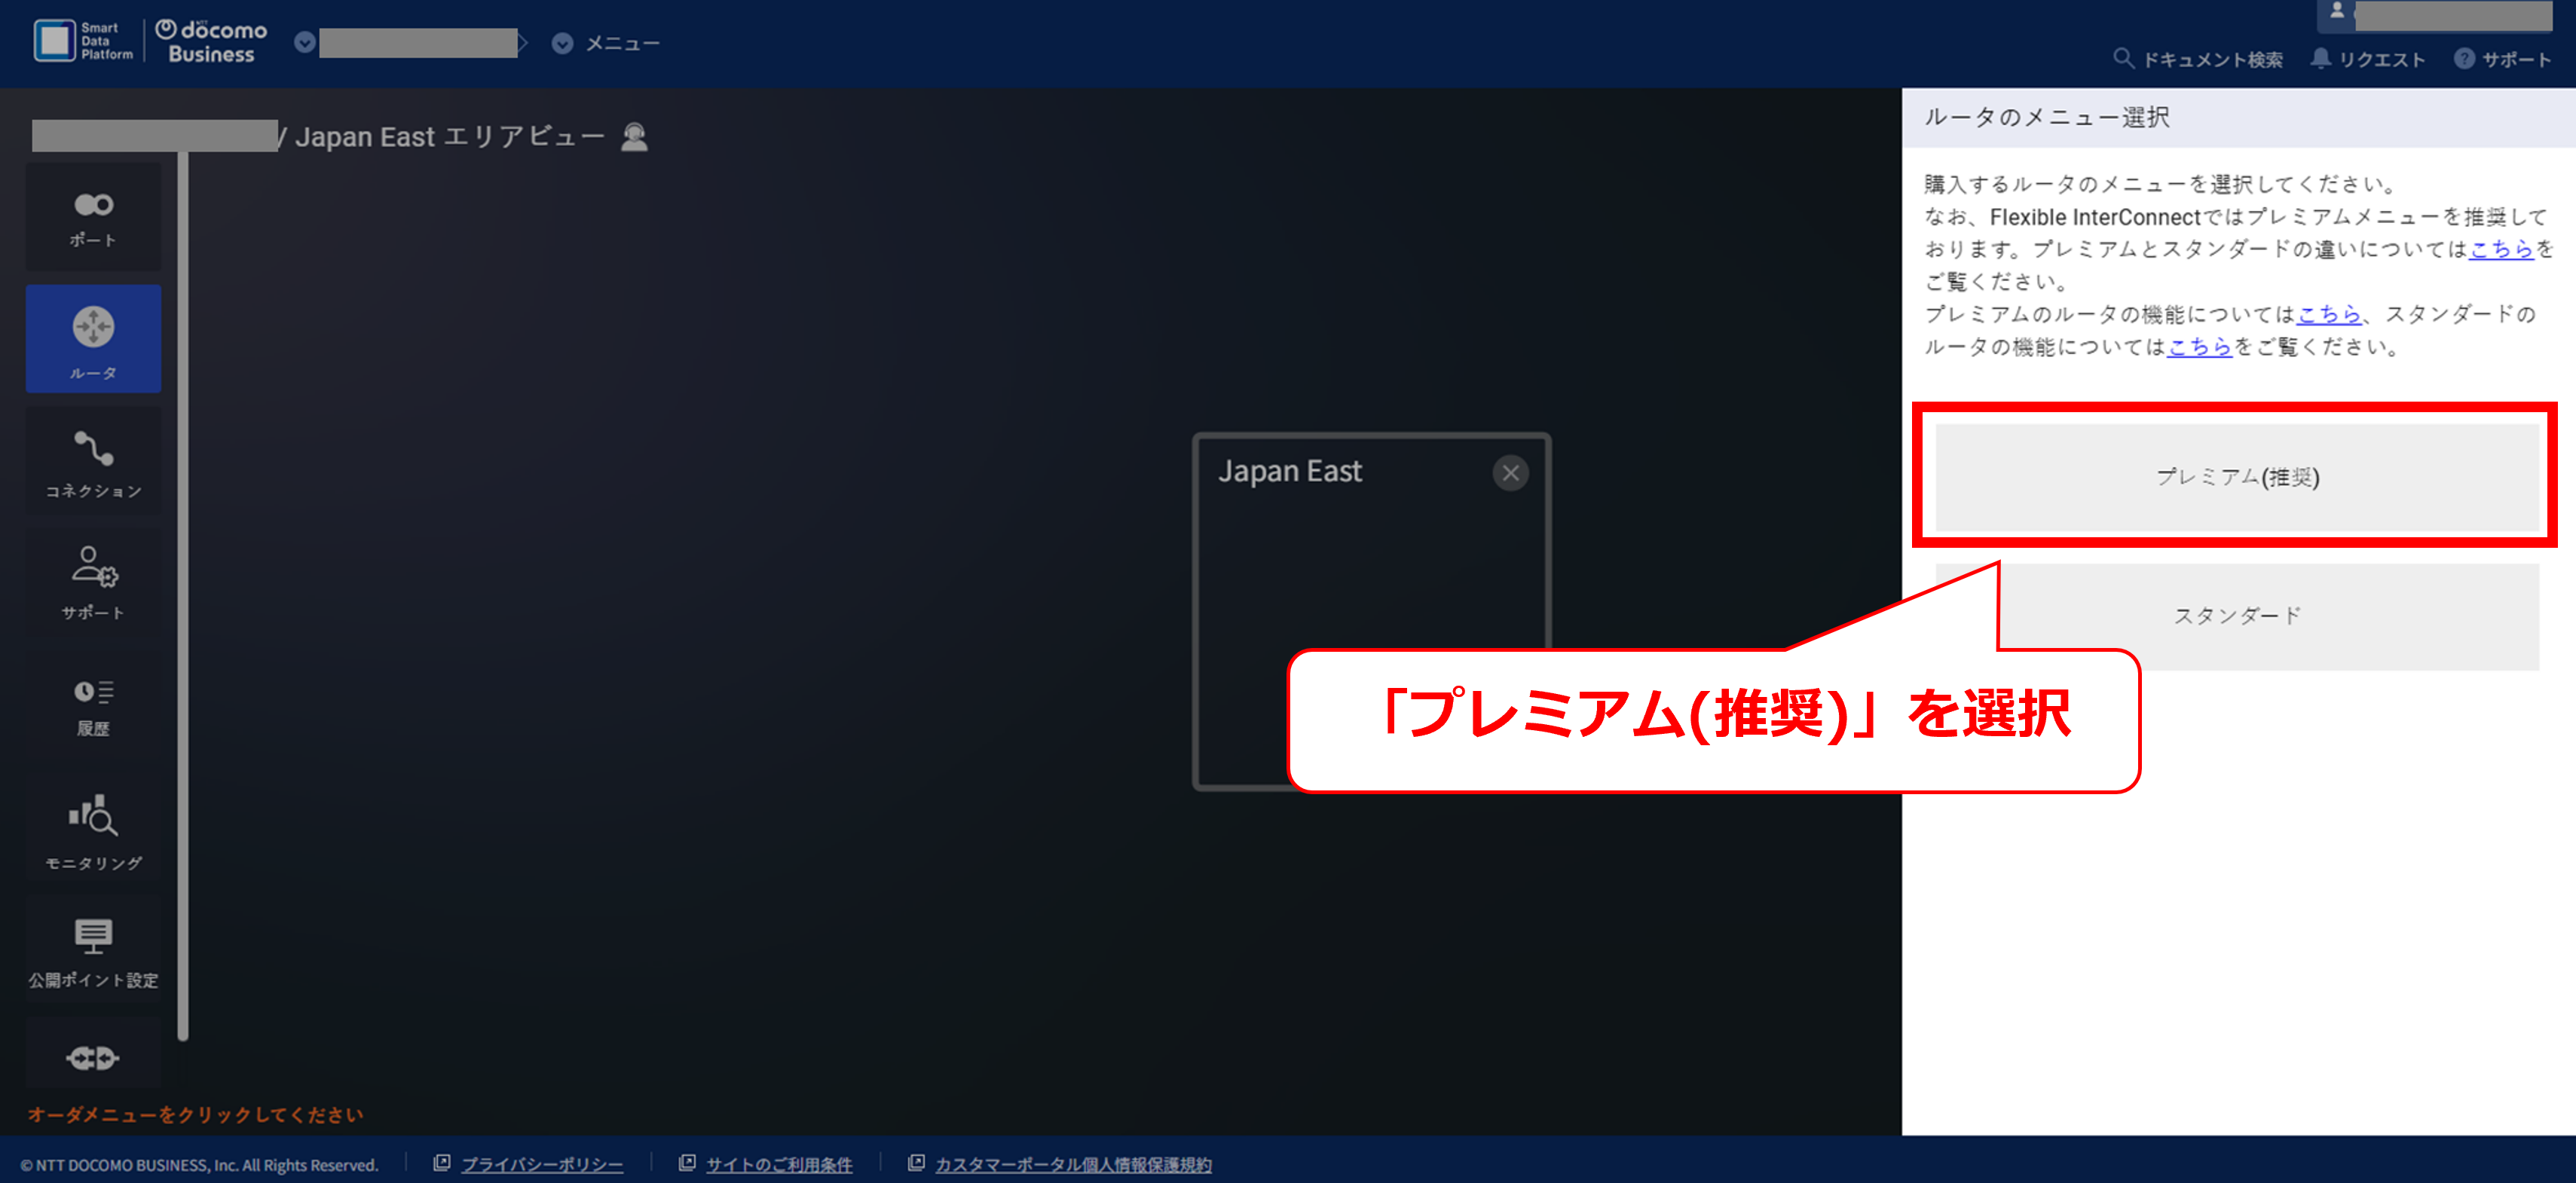Select the ルータ (Router) sidebar icon
This screenshot has height=1183, width=2576.
coord(93,339)
